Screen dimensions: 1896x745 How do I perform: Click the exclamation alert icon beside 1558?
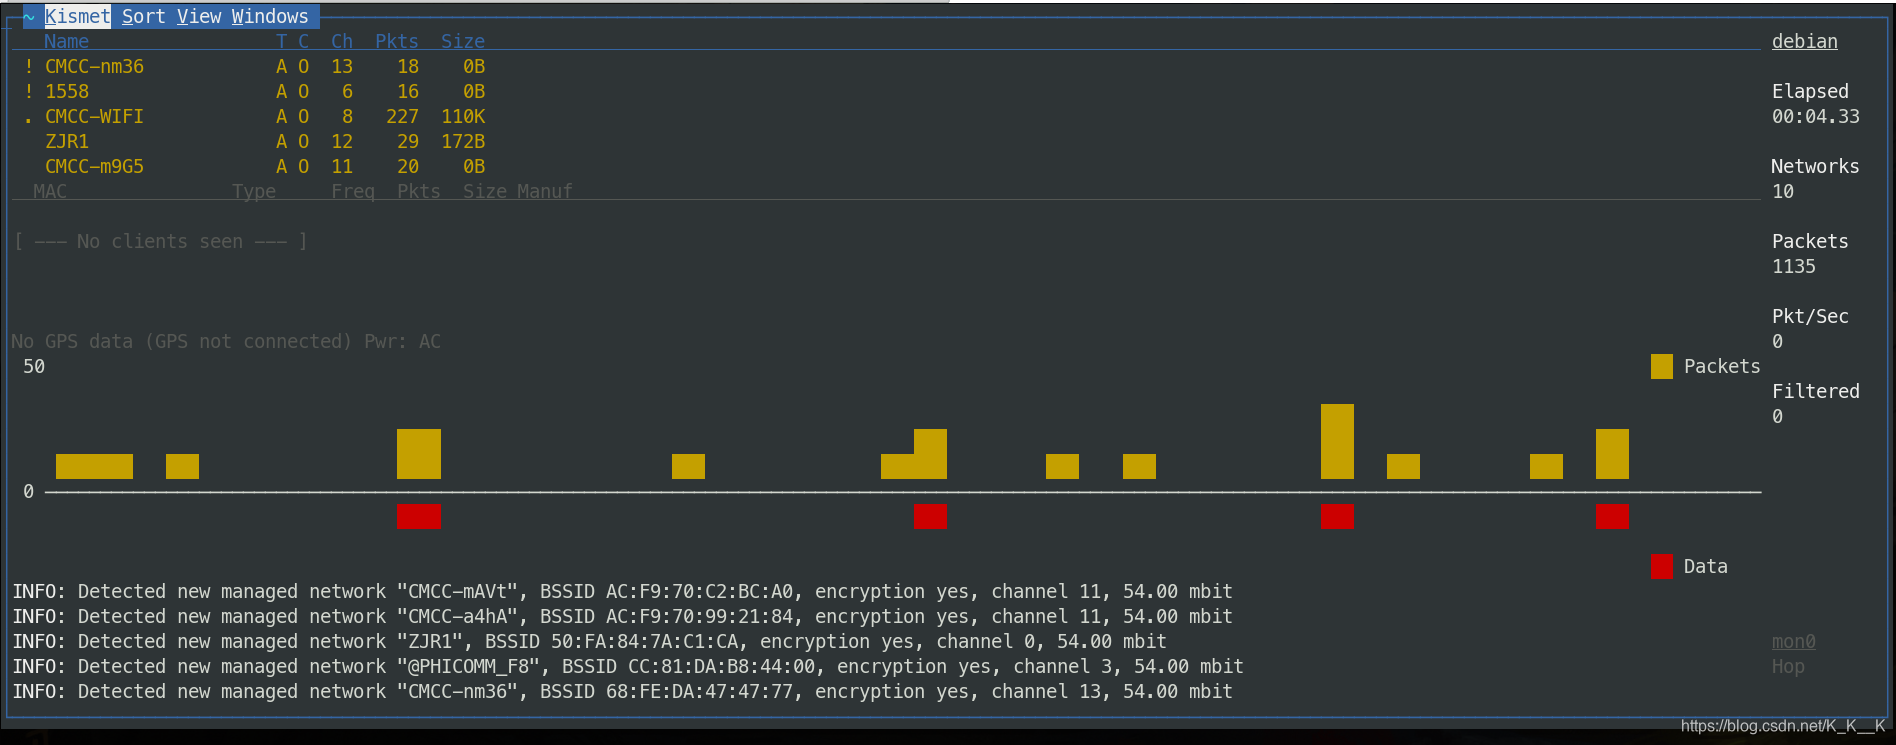pos(29,91)
